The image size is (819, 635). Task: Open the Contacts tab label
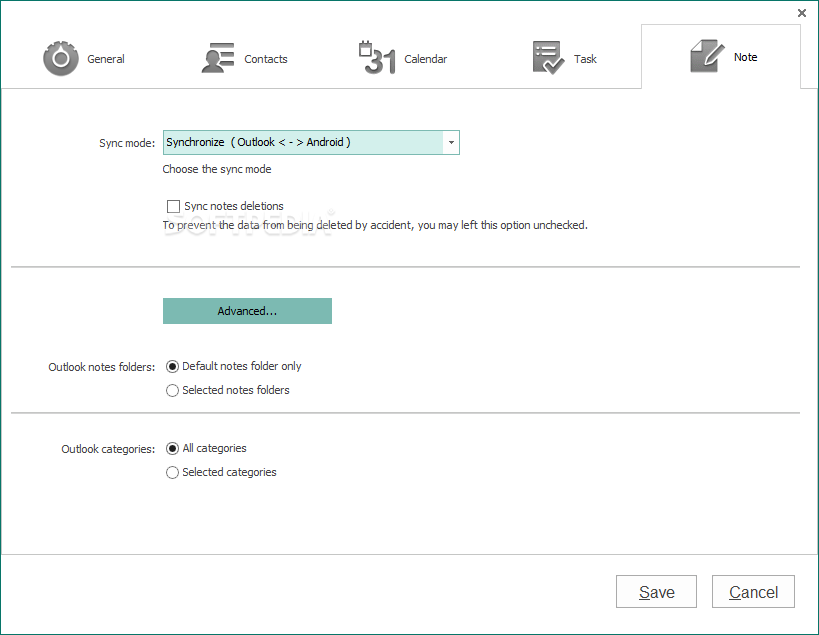tap(266, 59)
